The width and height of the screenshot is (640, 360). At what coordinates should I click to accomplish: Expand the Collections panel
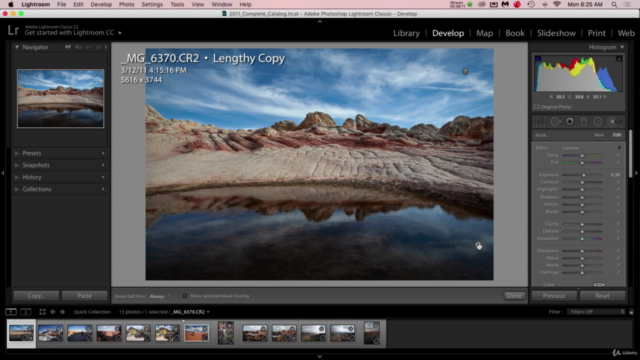(x=17, y=189)
